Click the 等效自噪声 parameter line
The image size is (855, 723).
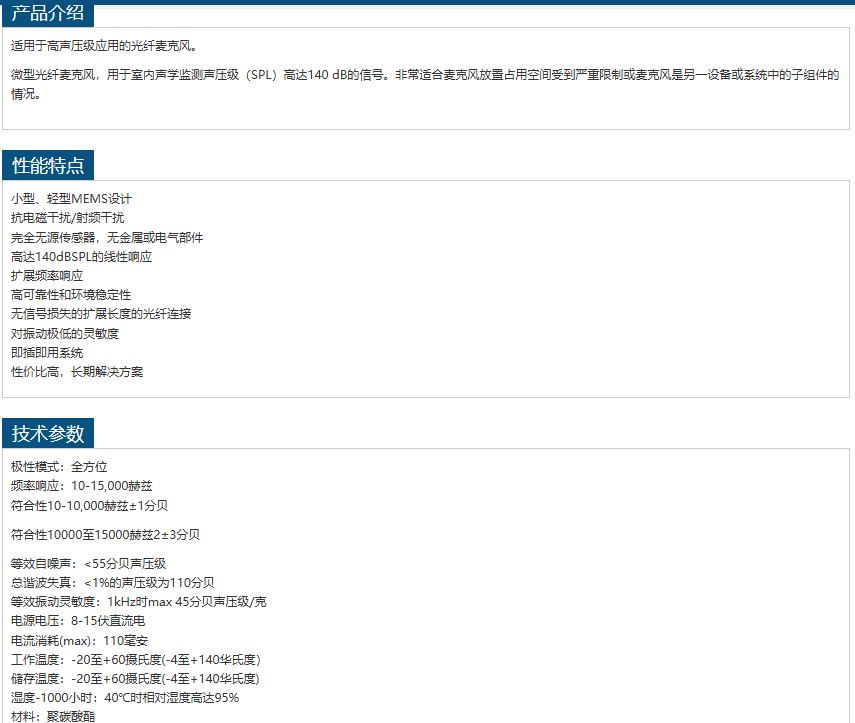tap(88, 564)
